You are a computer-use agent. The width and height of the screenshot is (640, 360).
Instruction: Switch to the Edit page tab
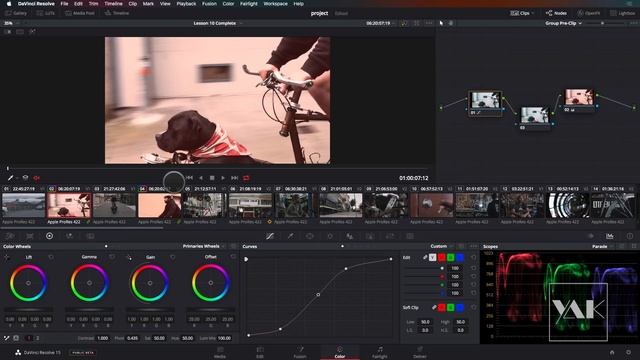[x=260, y=352]
